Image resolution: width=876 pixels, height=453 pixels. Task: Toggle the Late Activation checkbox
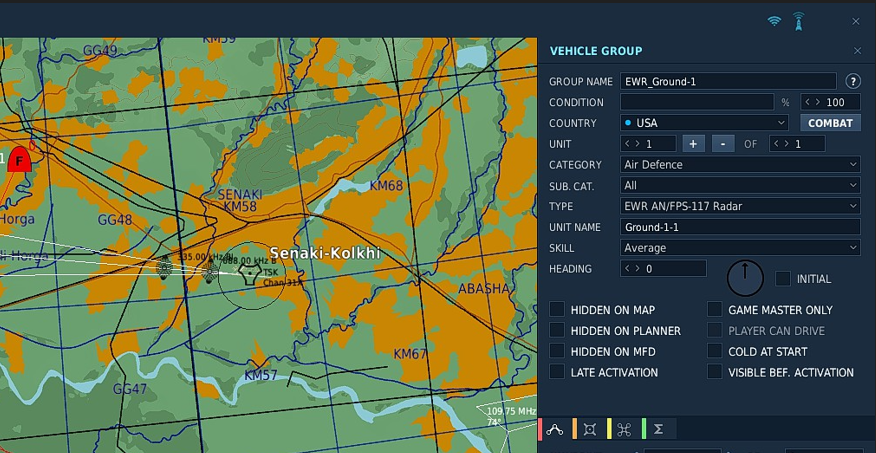click(x=557, y=372)
